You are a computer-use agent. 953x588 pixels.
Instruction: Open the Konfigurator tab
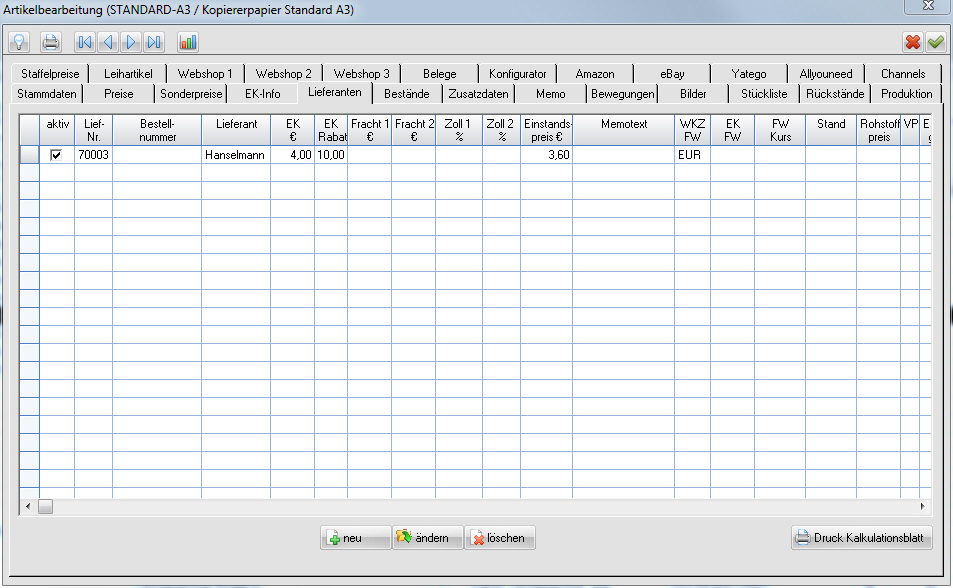click(517, 74)
